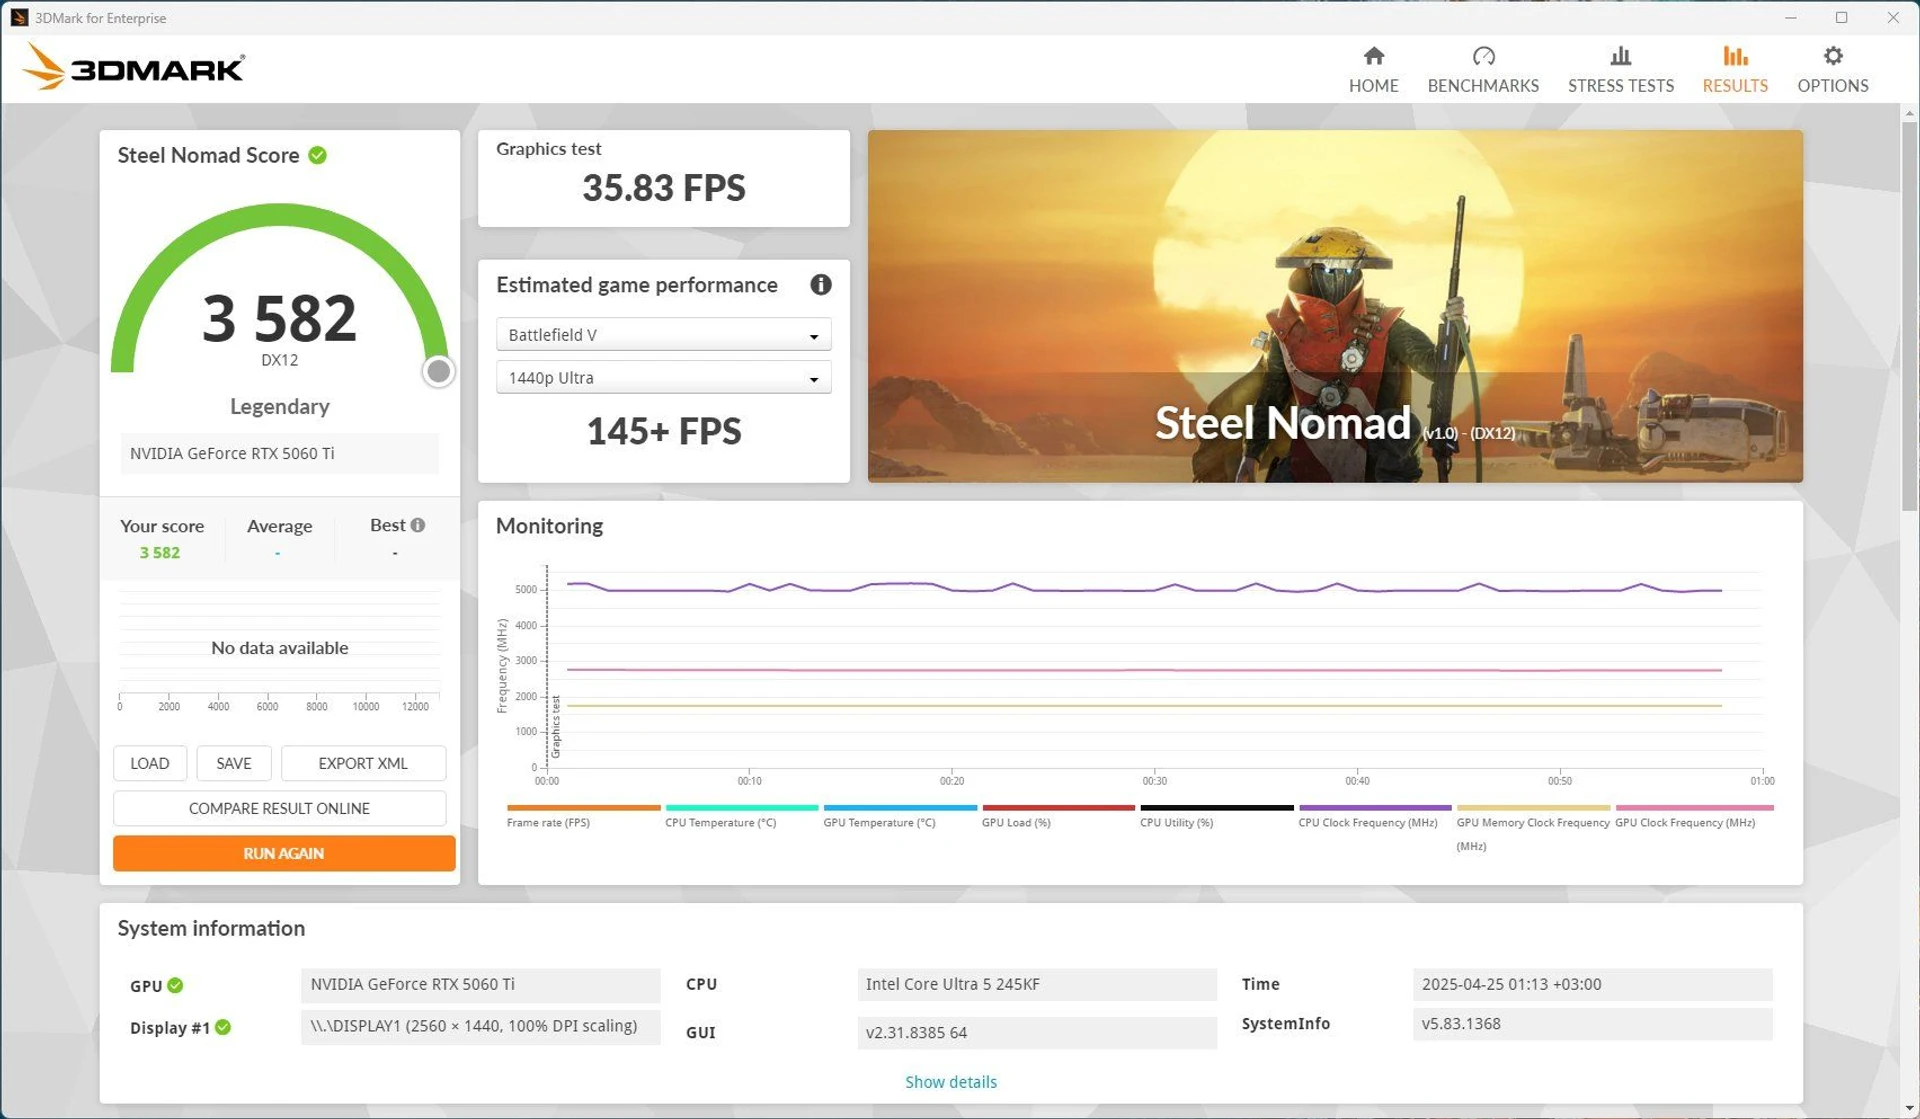The width and height of the screenshot is (1920, 1119).
Task: Click the SAVE button
Action: pyautogui.click(x=233, y=763)
